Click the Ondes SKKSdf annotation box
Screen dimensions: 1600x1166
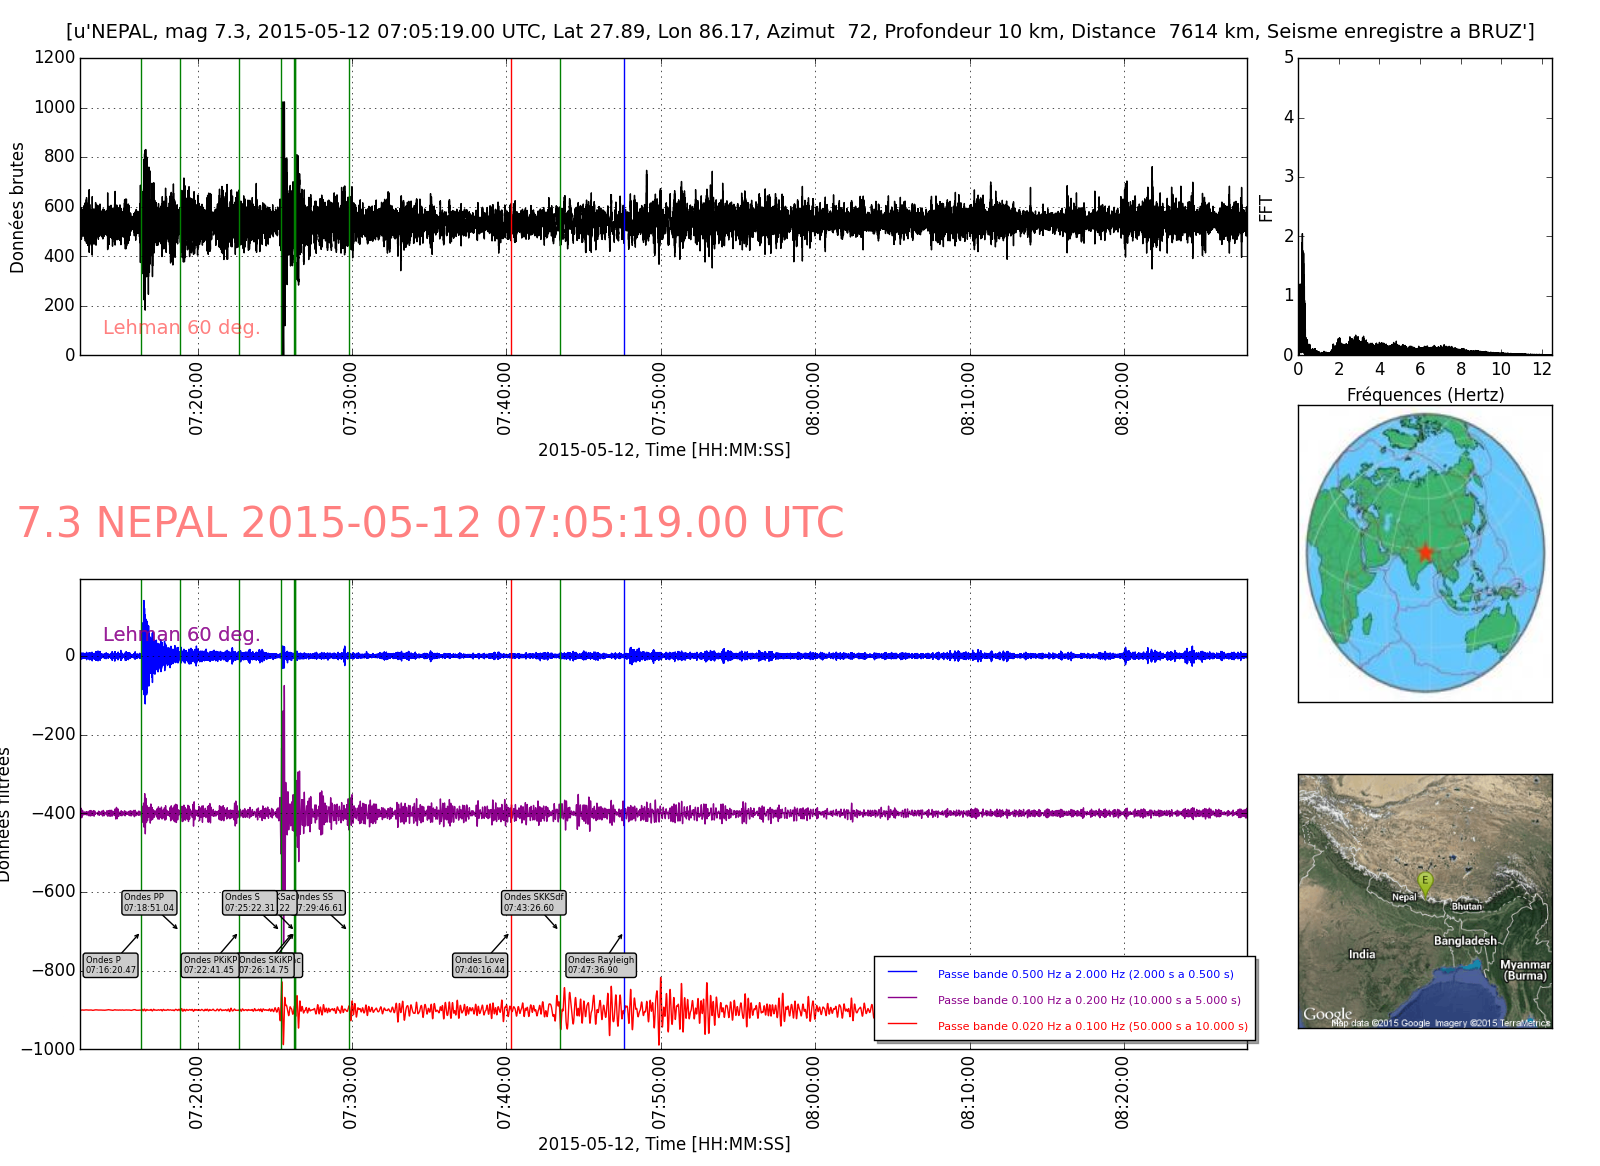coord(533,903)
